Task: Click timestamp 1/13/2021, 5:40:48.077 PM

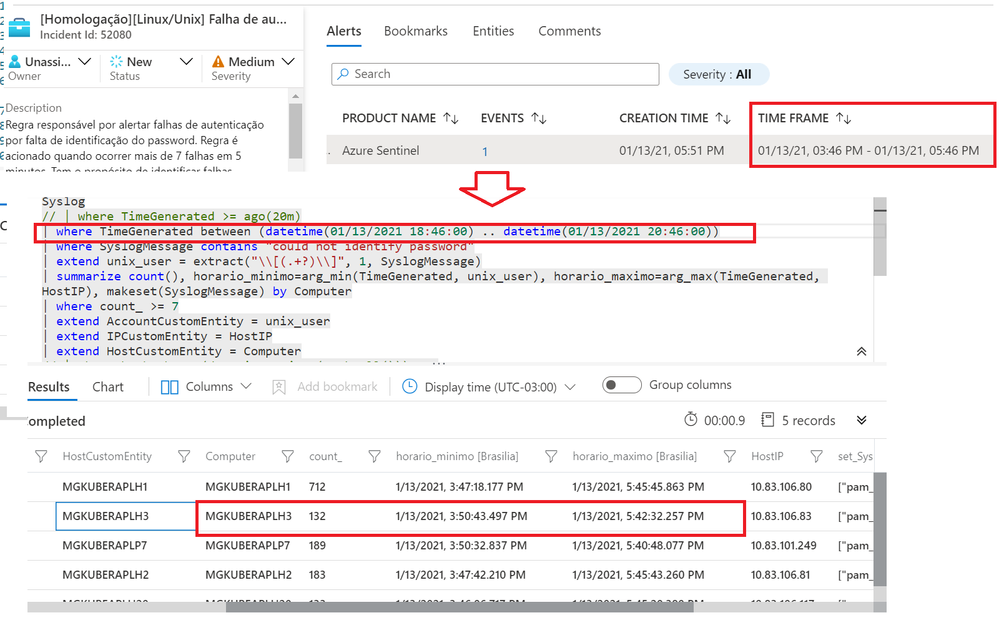Action: 638,545
